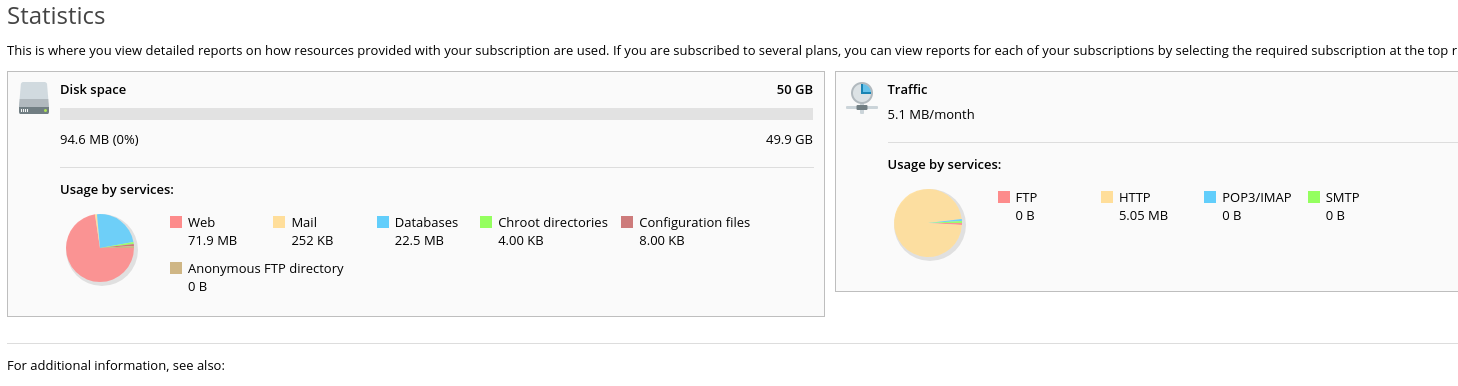
Task: Click the Disk space heading label
Action: pyautogui.click(x=93, y=90)
